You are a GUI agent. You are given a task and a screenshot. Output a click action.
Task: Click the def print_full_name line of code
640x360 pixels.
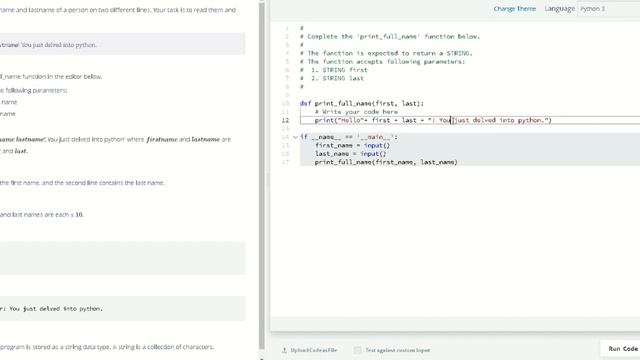click(362, 104)
